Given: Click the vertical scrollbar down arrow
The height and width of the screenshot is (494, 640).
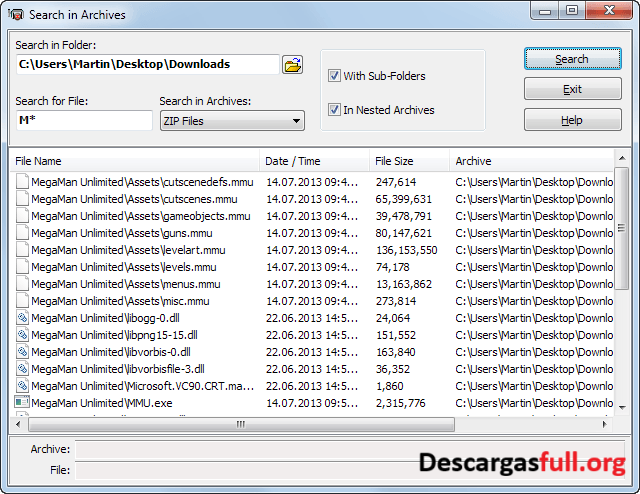Looking at the screenshot, I should [623, 407].
